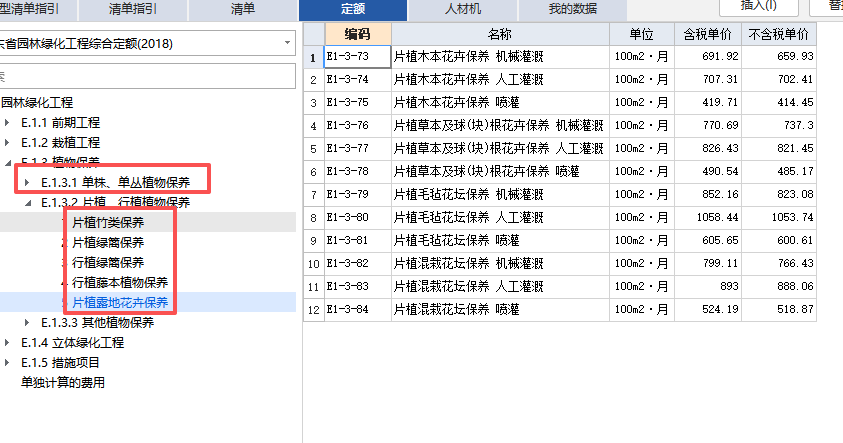Switch to the 人材机 tab
This screenshot has width=843, height=443.
coord(463,9)
